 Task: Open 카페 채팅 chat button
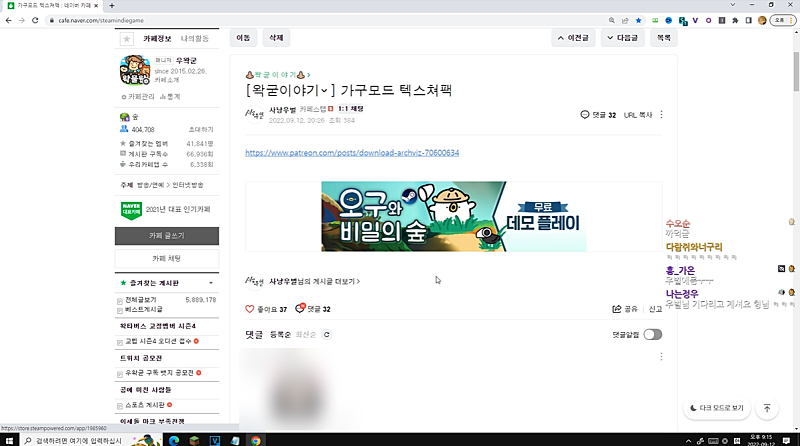(x=167, y=259)
